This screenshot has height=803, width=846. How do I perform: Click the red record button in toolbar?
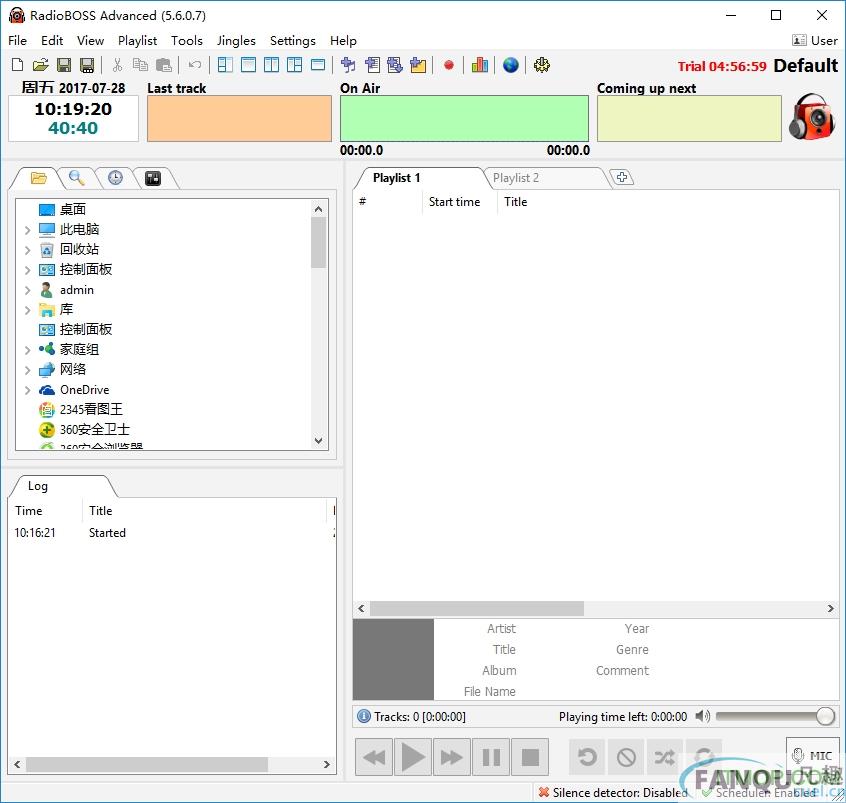click(449, 65)
